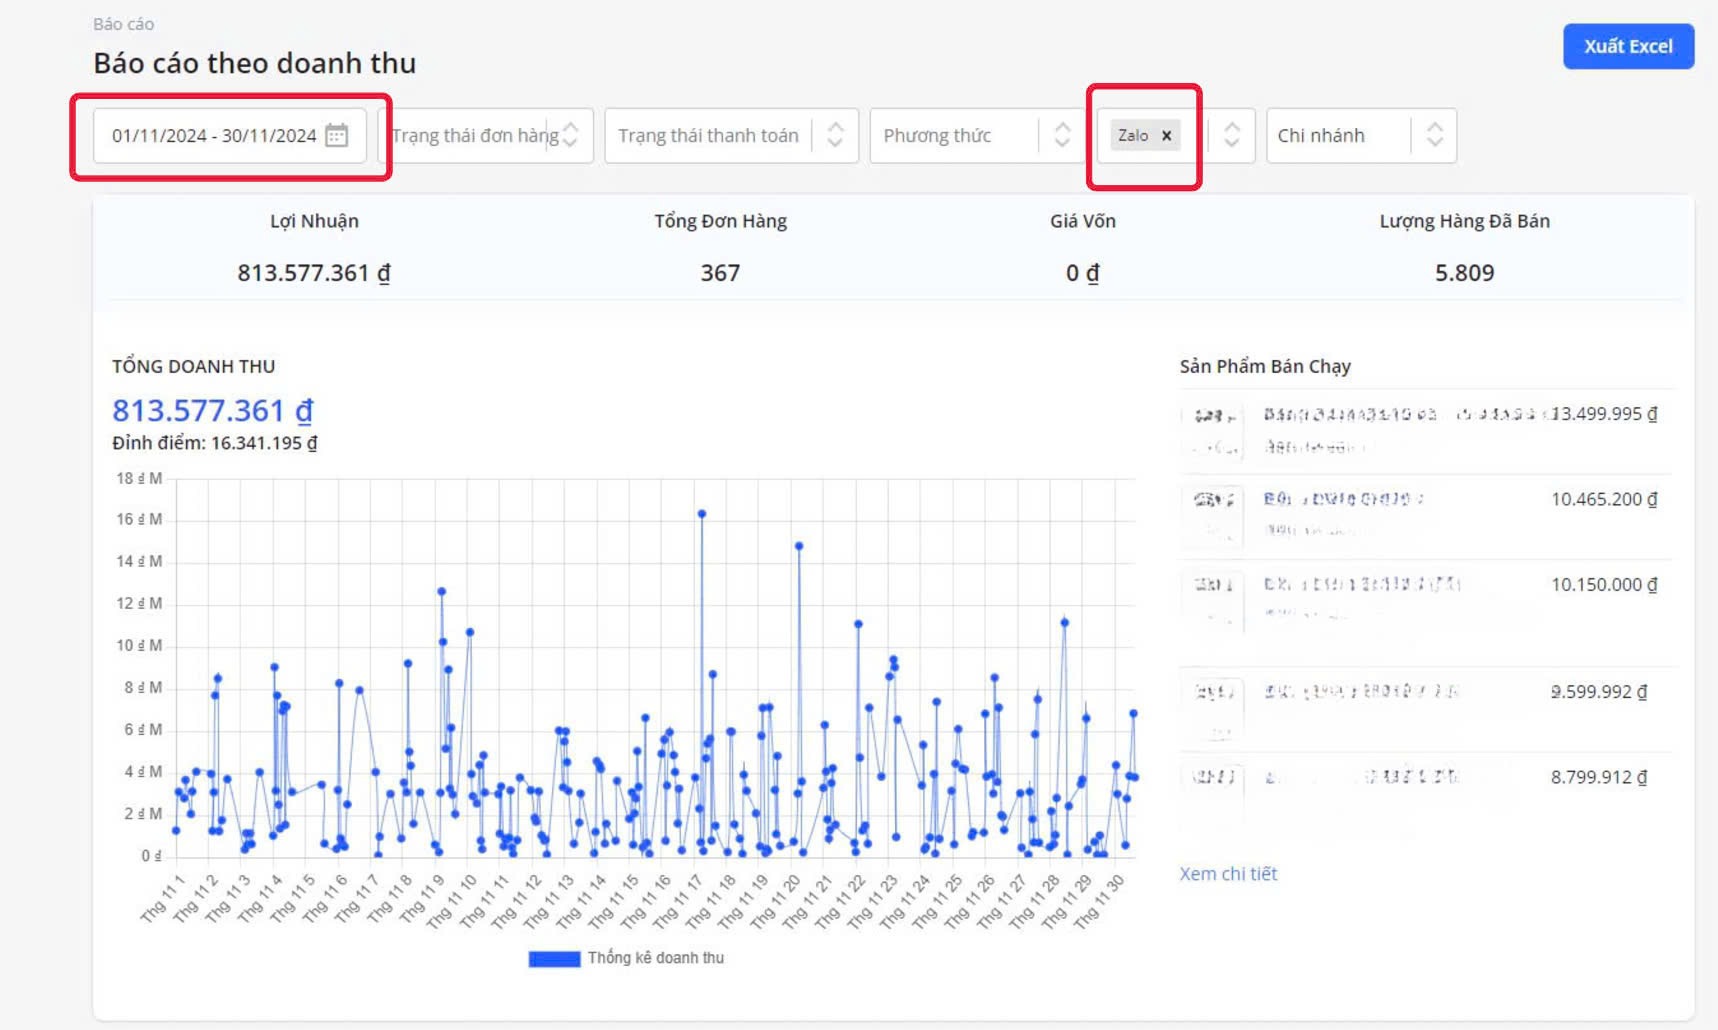
Task: Select product thumbnail priced 8.799.912 đ
Action: coord(1212,792)
